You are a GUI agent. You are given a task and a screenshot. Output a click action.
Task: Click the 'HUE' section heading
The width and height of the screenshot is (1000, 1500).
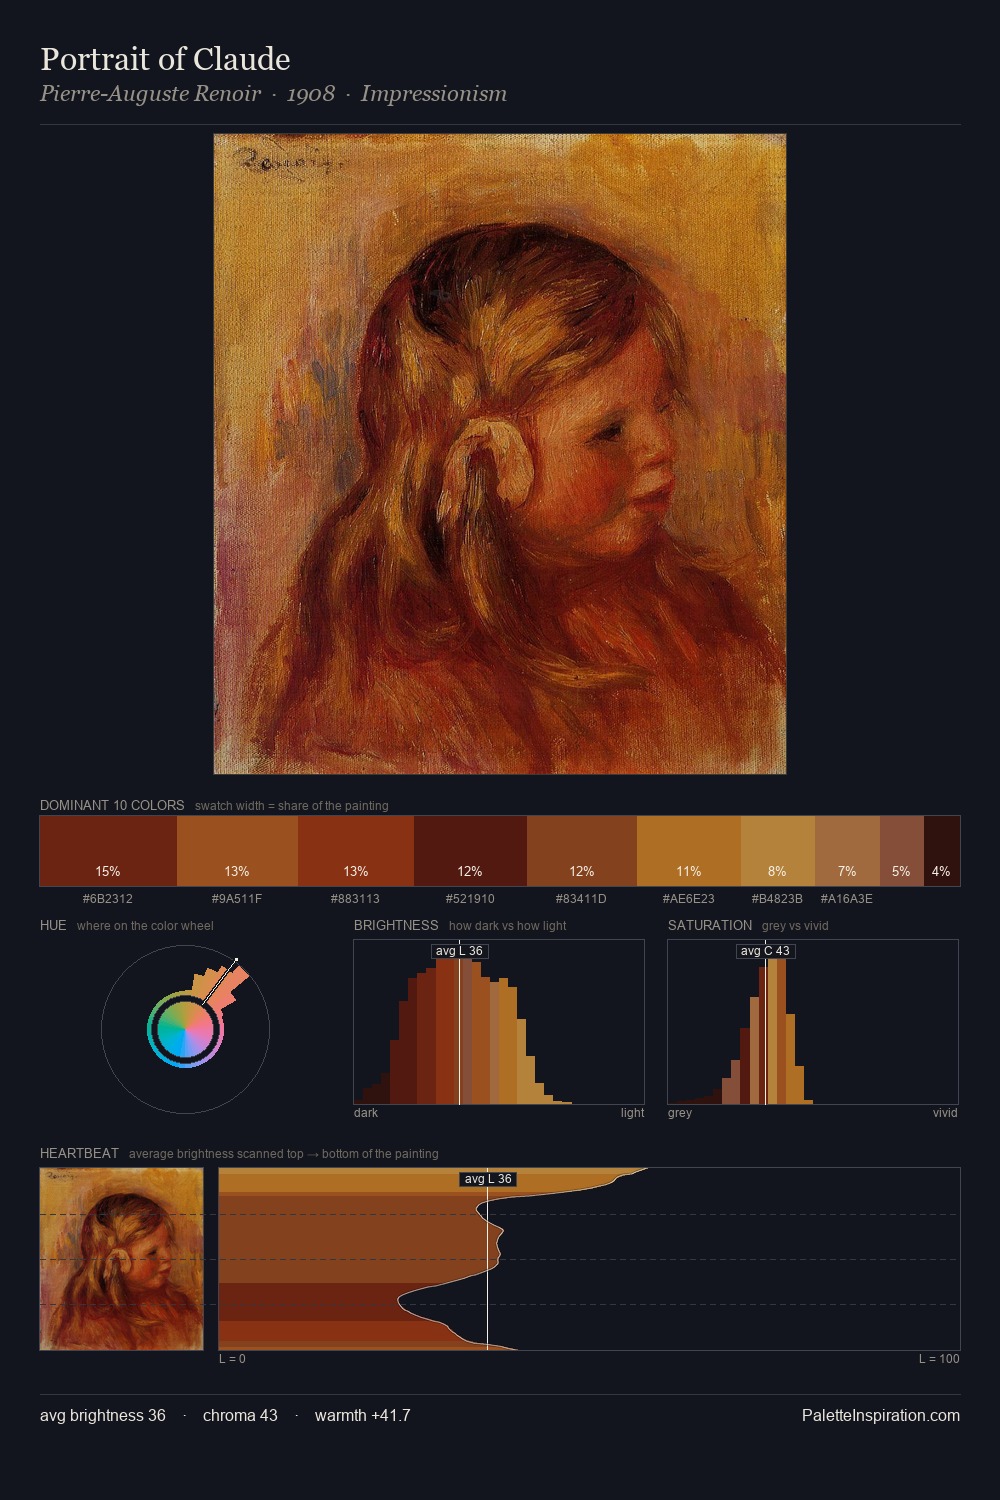click(53, 925)
